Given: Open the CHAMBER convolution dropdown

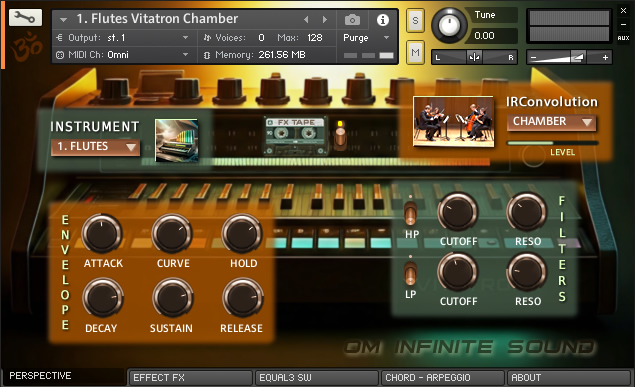Looking at the screenshot, I should click(552, 122).
